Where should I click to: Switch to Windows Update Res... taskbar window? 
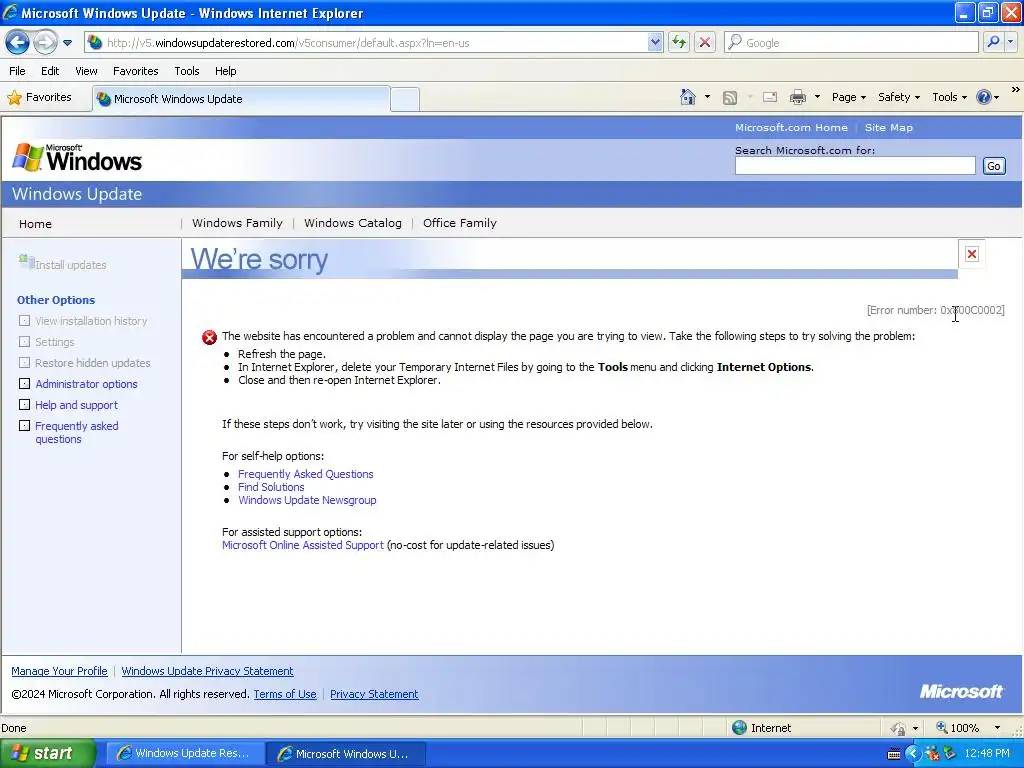[x=184, y=753]
